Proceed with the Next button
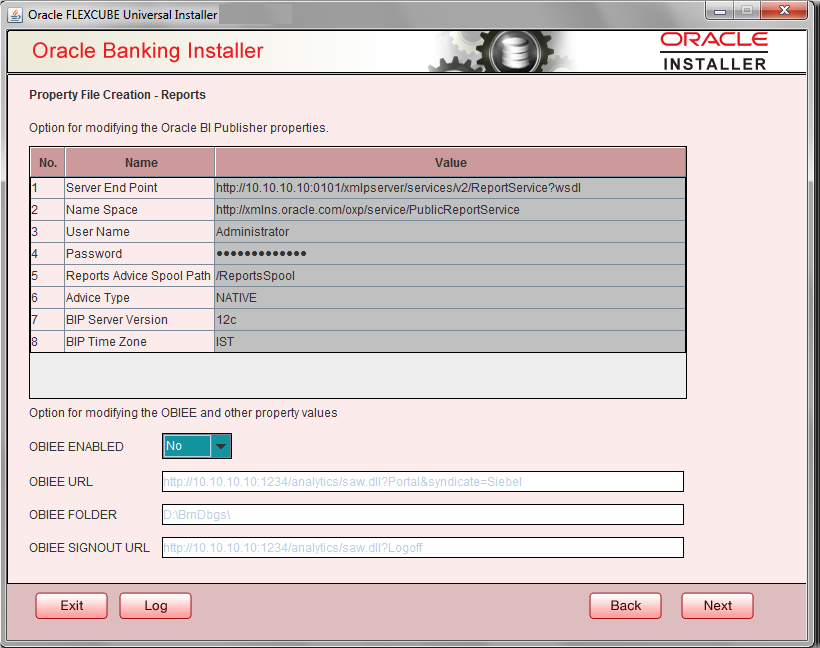The height and width of the screenshot is (648, 820). point(718,606)
